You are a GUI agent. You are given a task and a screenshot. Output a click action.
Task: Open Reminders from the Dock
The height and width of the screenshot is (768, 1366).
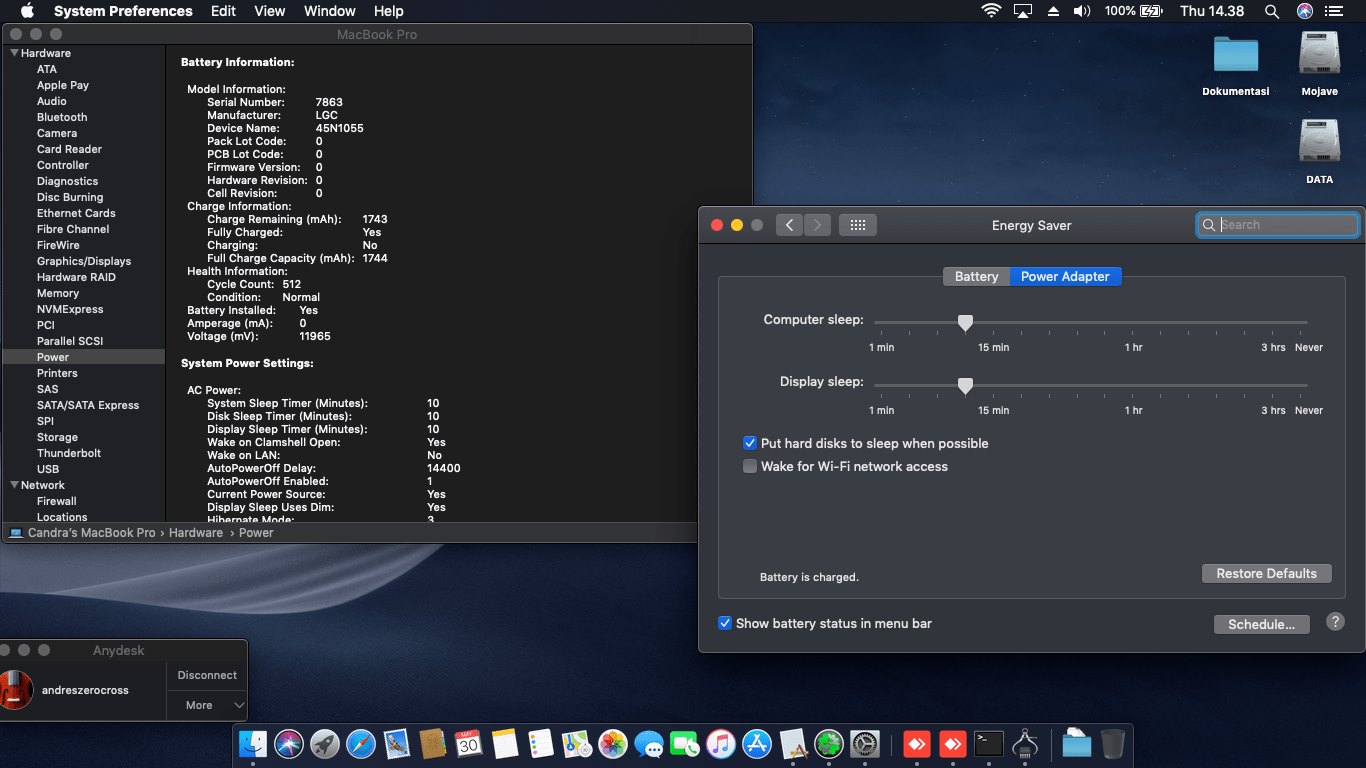(541, 744)
